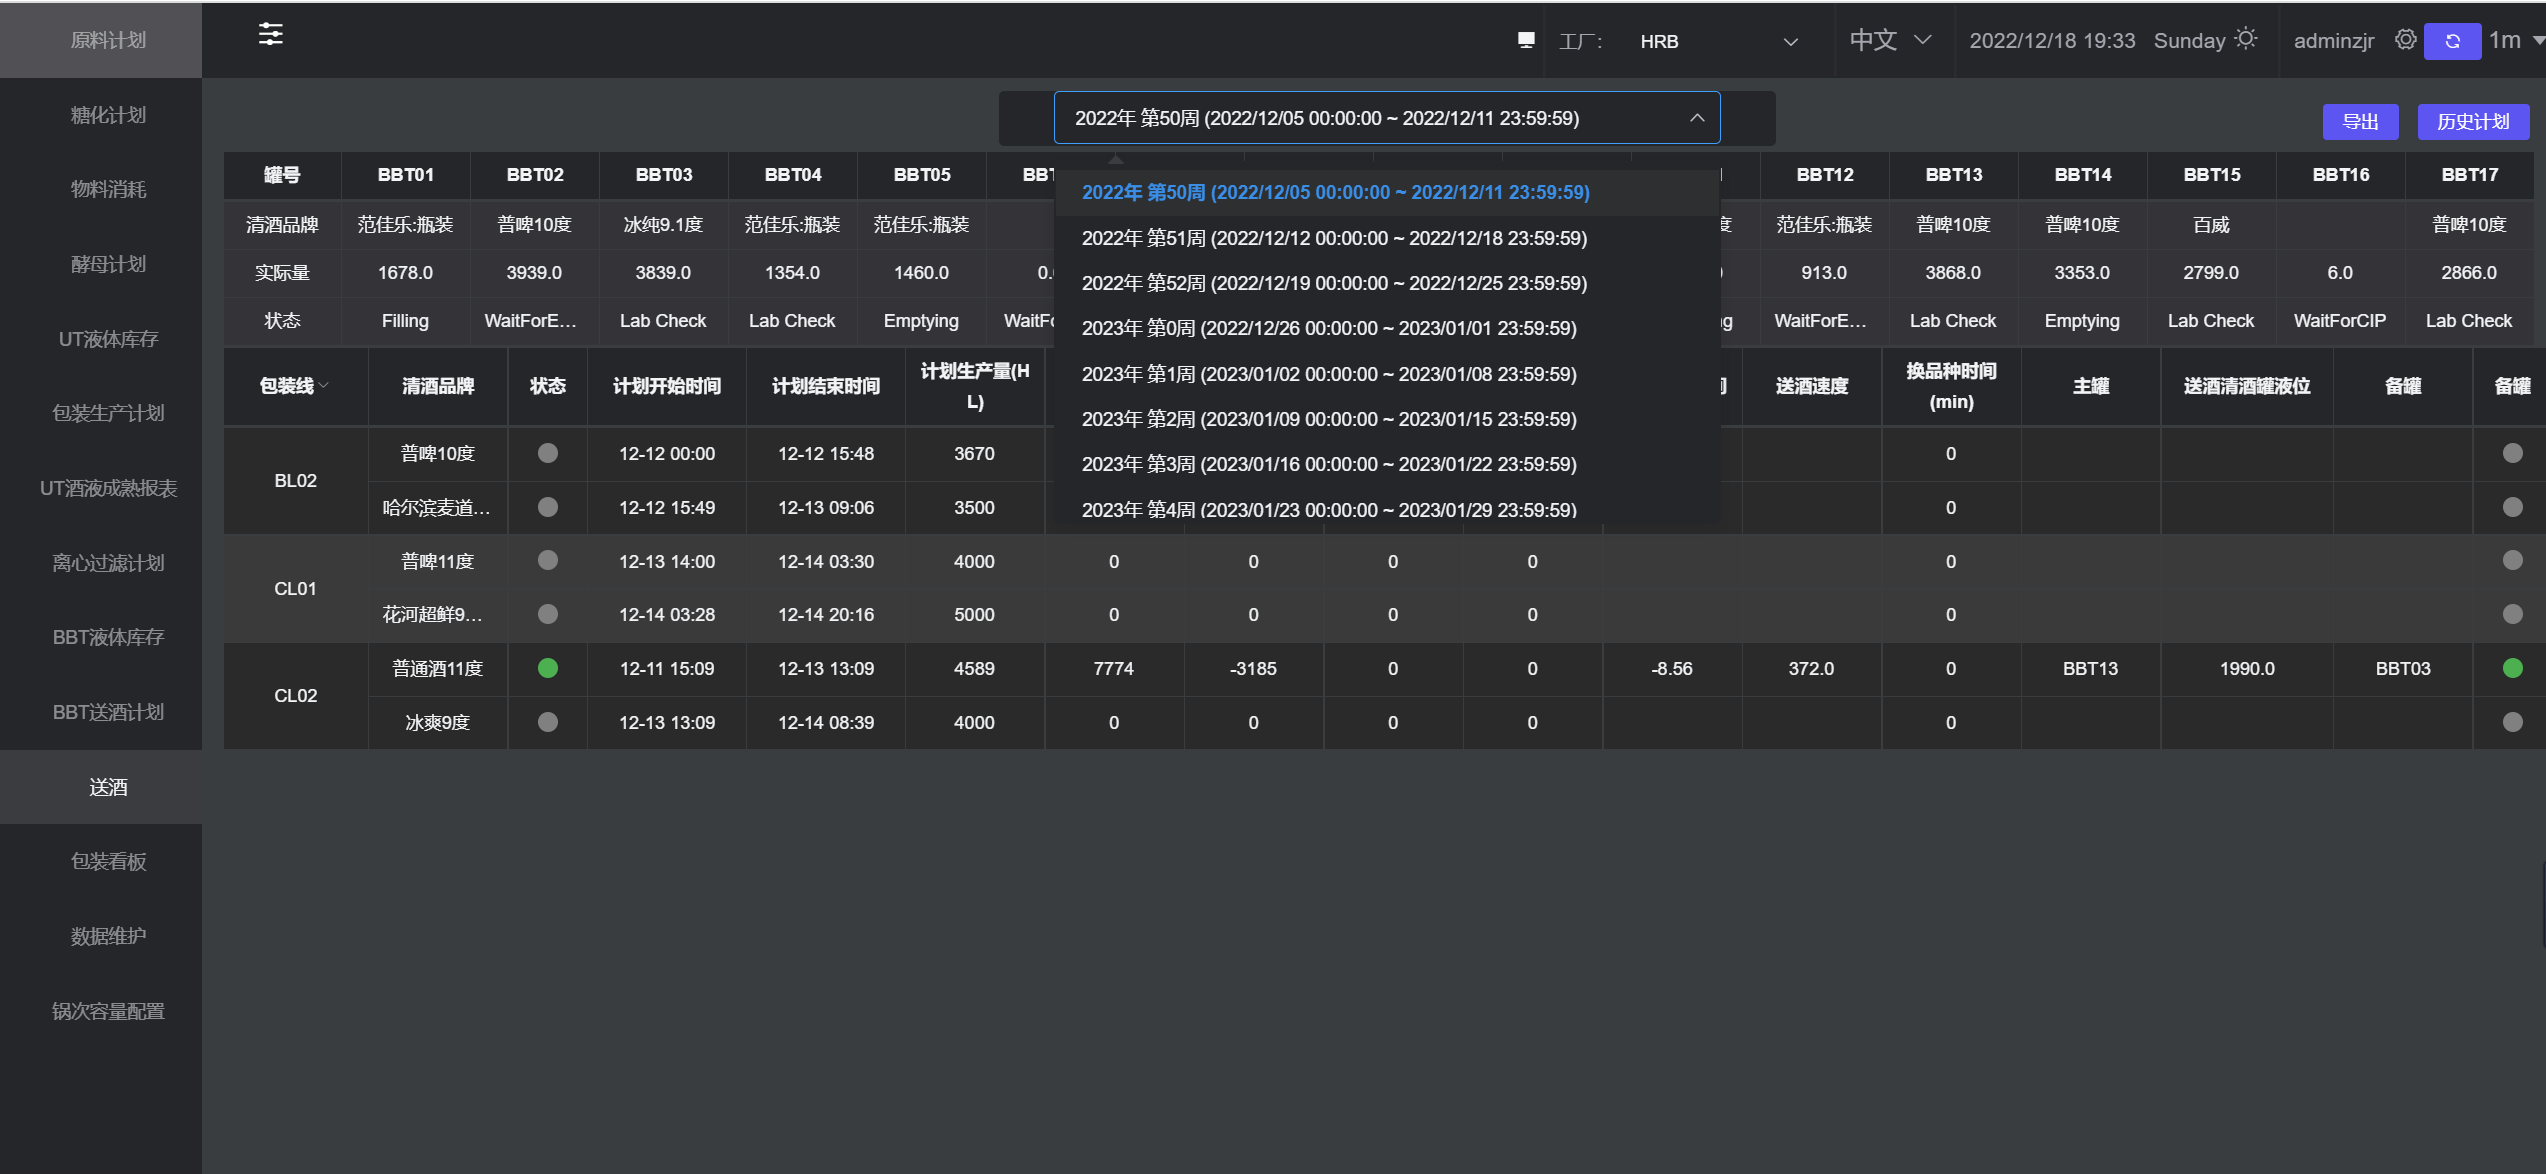
Task: Click the 1990.0 tank level cell
Action: pyautogui.click(x=2247, y=669)
